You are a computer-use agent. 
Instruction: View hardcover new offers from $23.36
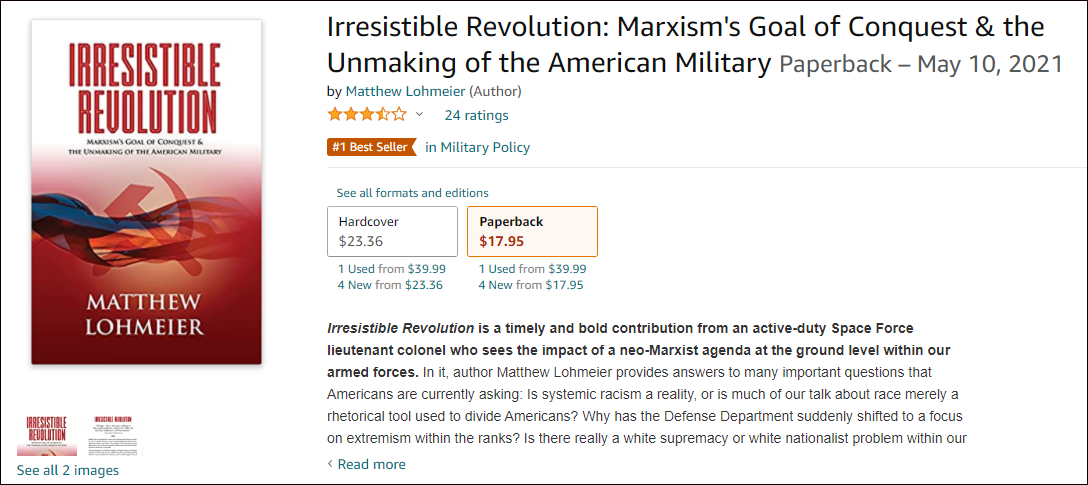pos(390,285)
